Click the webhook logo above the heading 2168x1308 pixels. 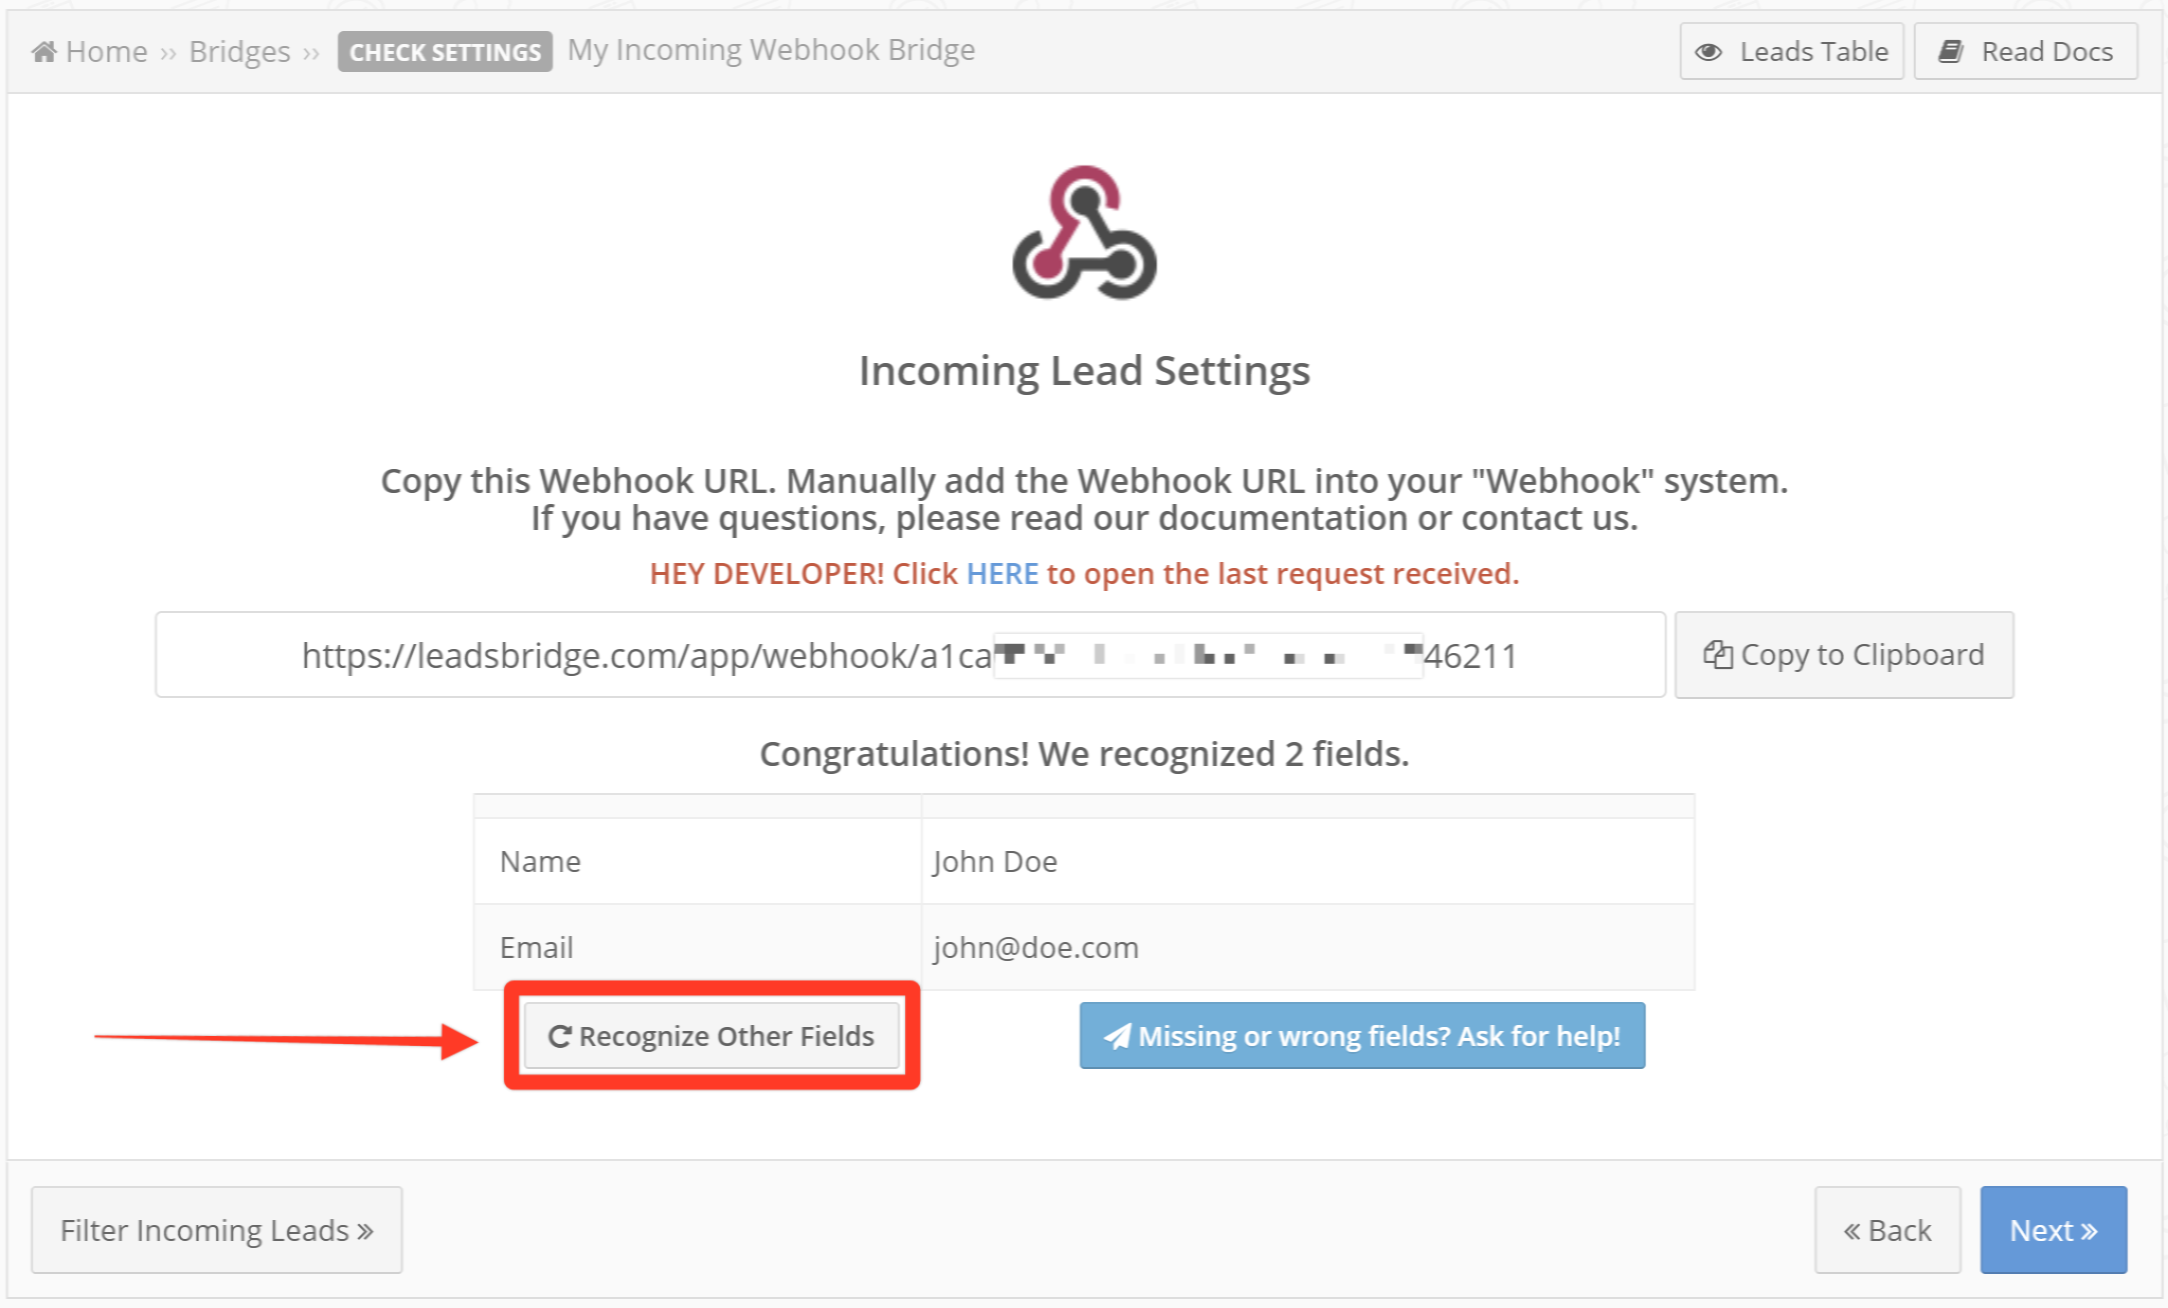(1085, 232)
